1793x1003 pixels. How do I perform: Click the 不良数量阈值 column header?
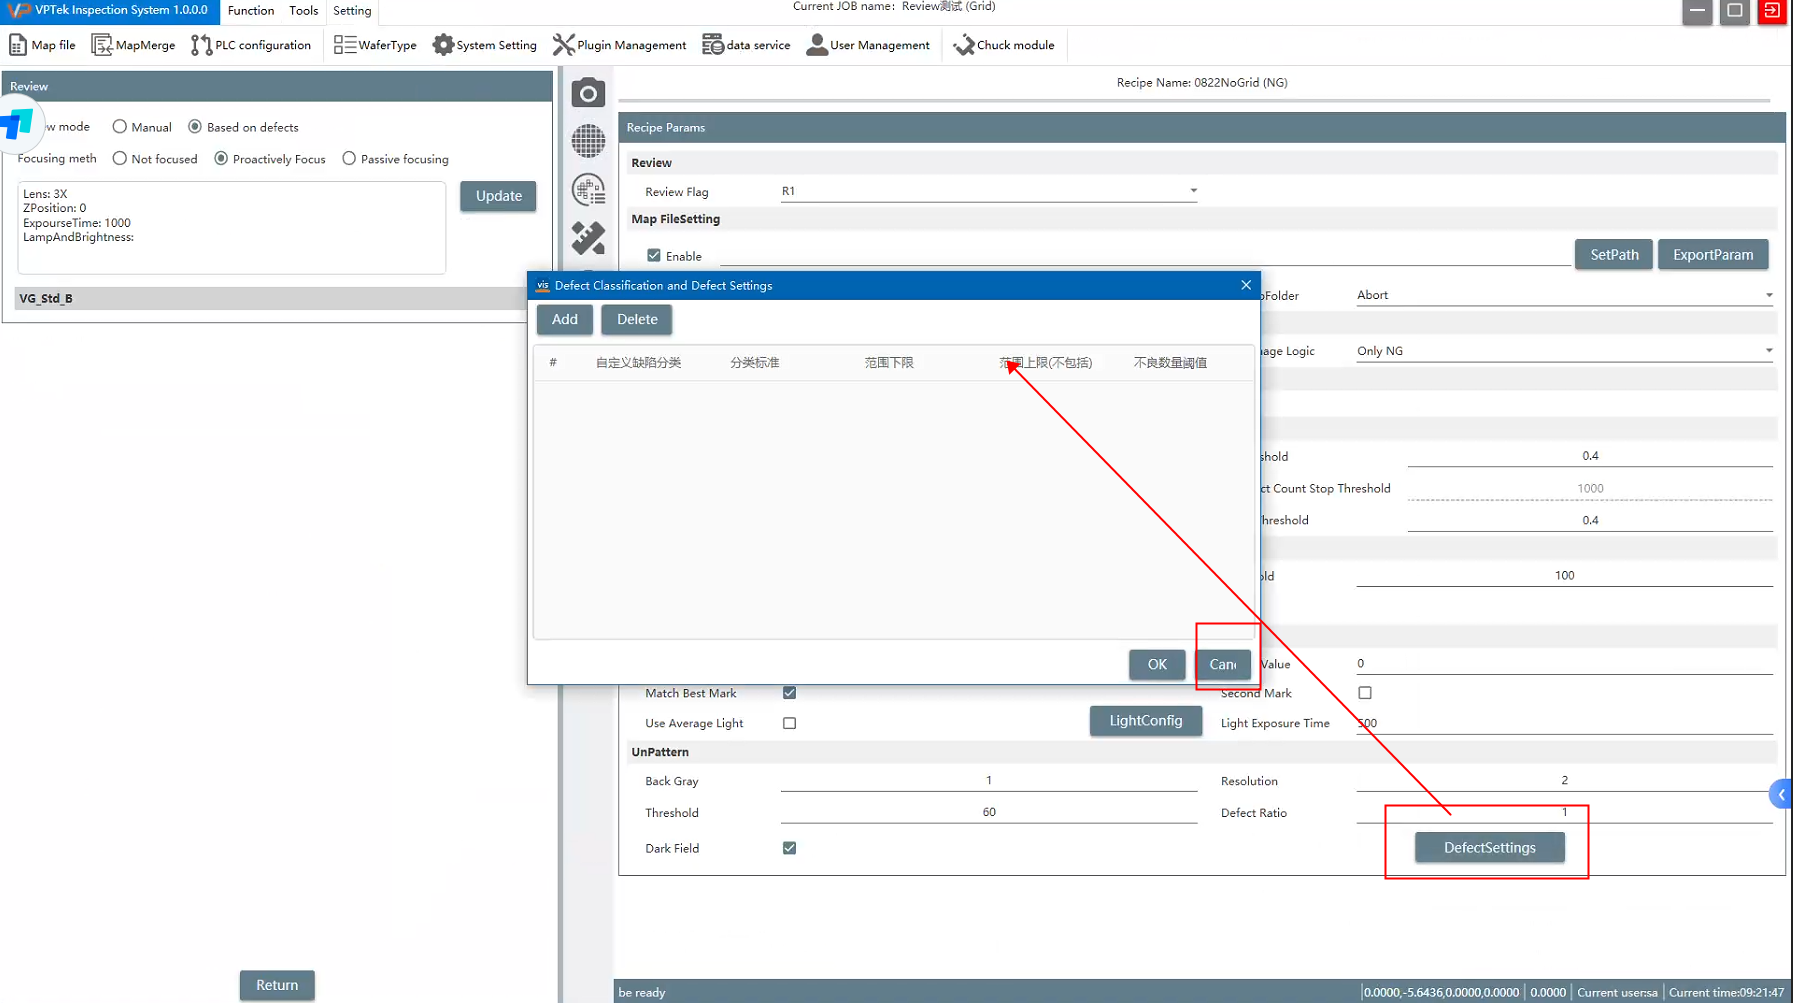(x=1170, y=363)
